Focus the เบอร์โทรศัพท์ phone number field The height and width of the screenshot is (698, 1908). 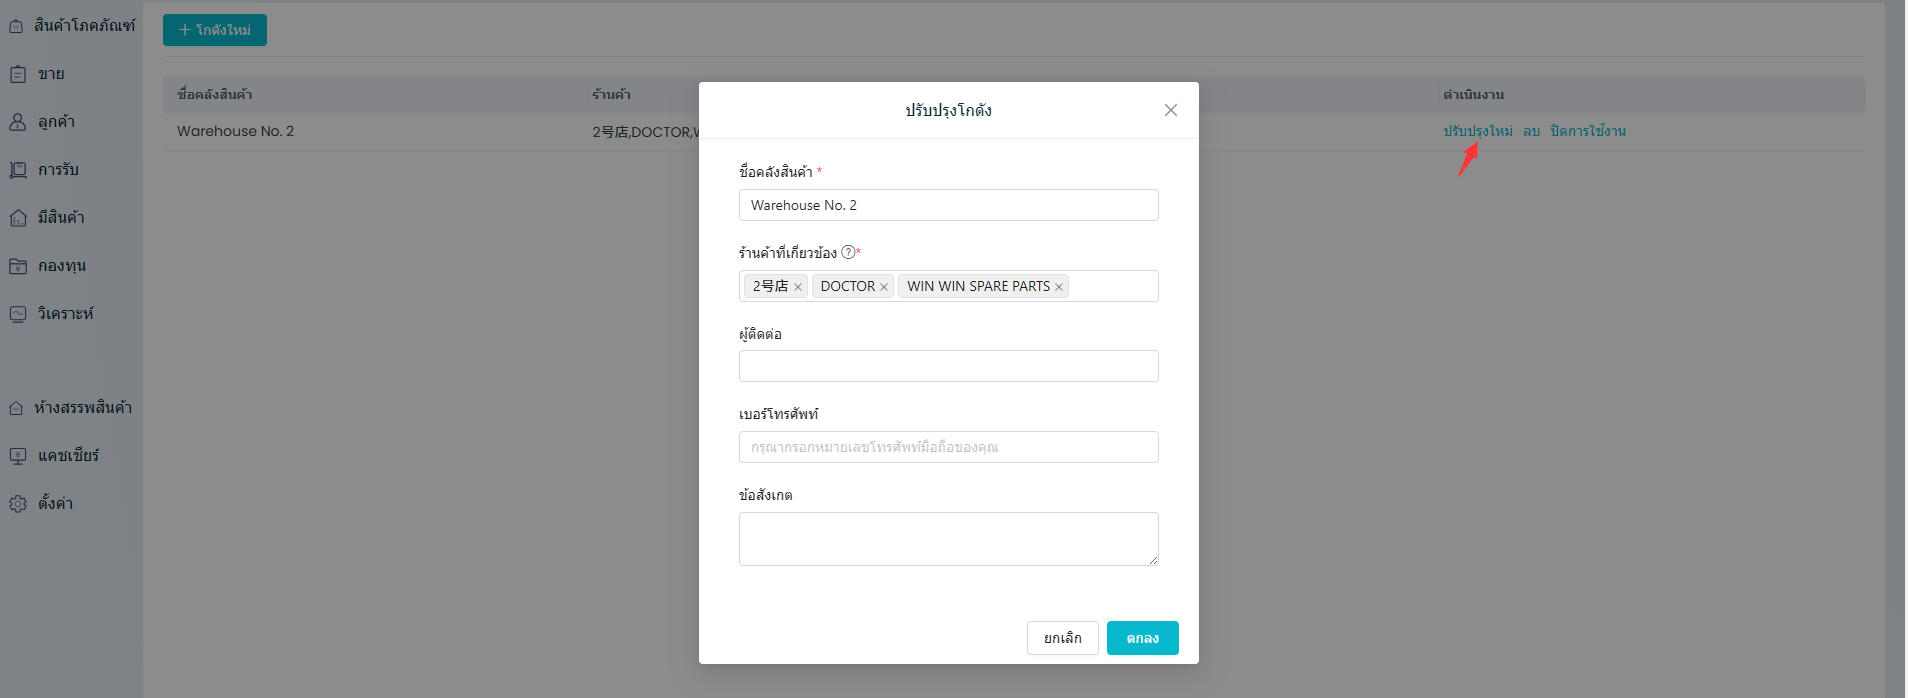(948, 447)
